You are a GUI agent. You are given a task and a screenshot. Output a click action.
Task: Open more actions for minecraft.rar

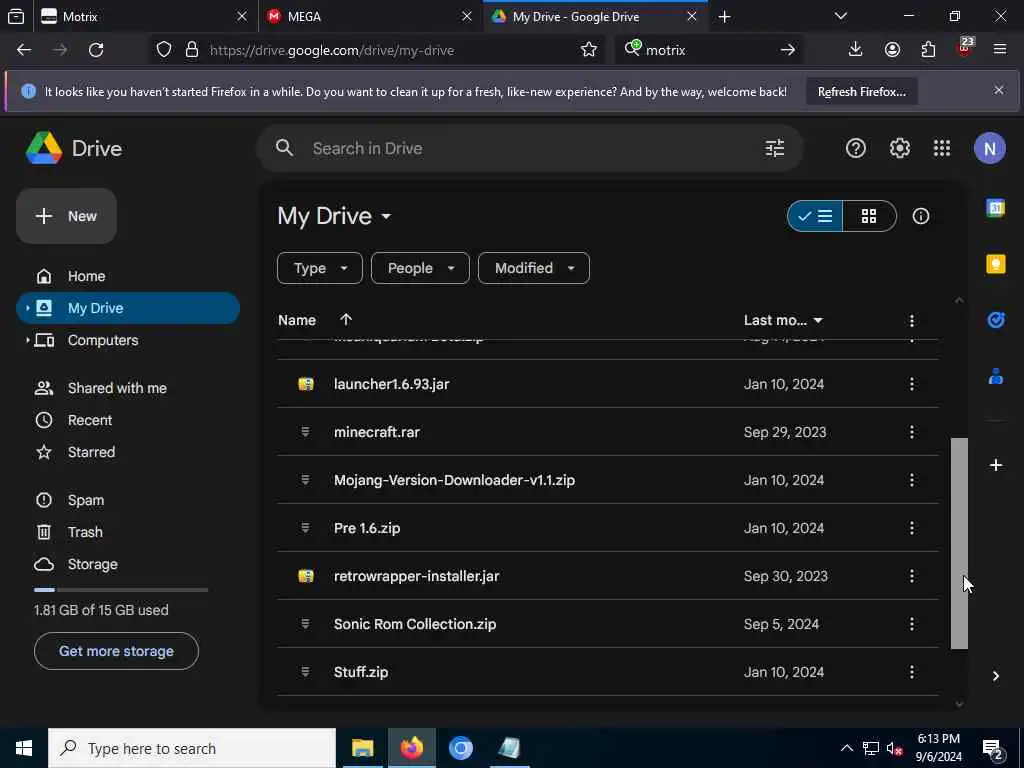(912, 432)
